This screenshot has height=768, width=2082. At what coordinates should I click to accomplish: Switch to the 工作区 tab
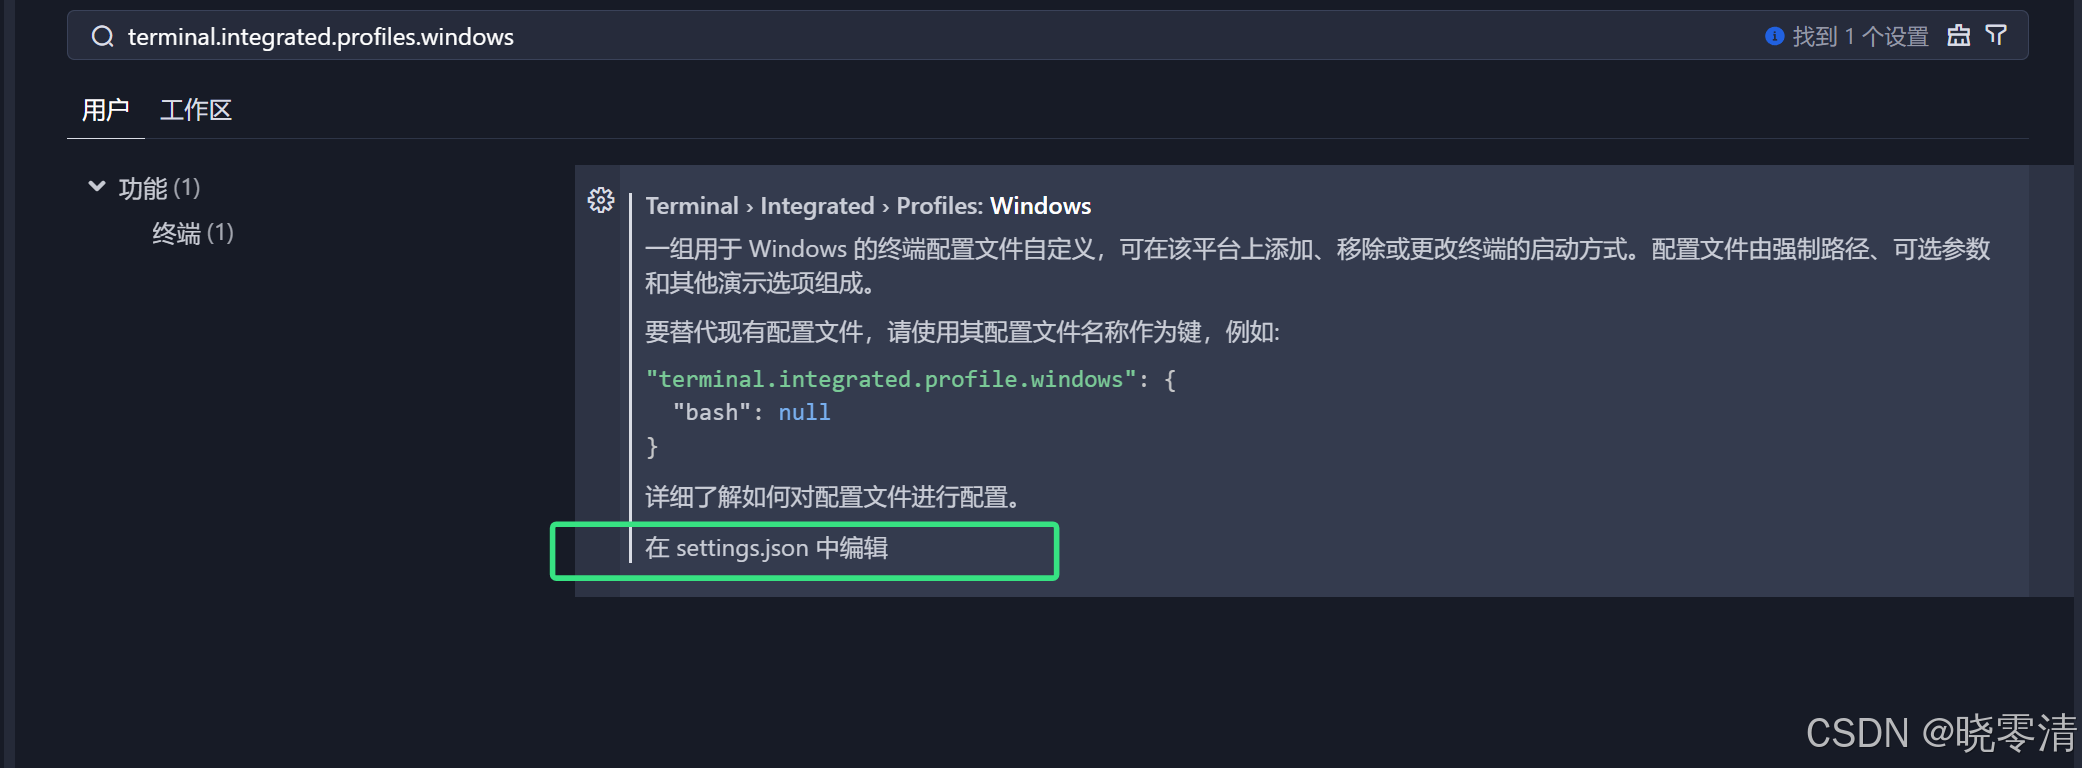click(196, 110)
